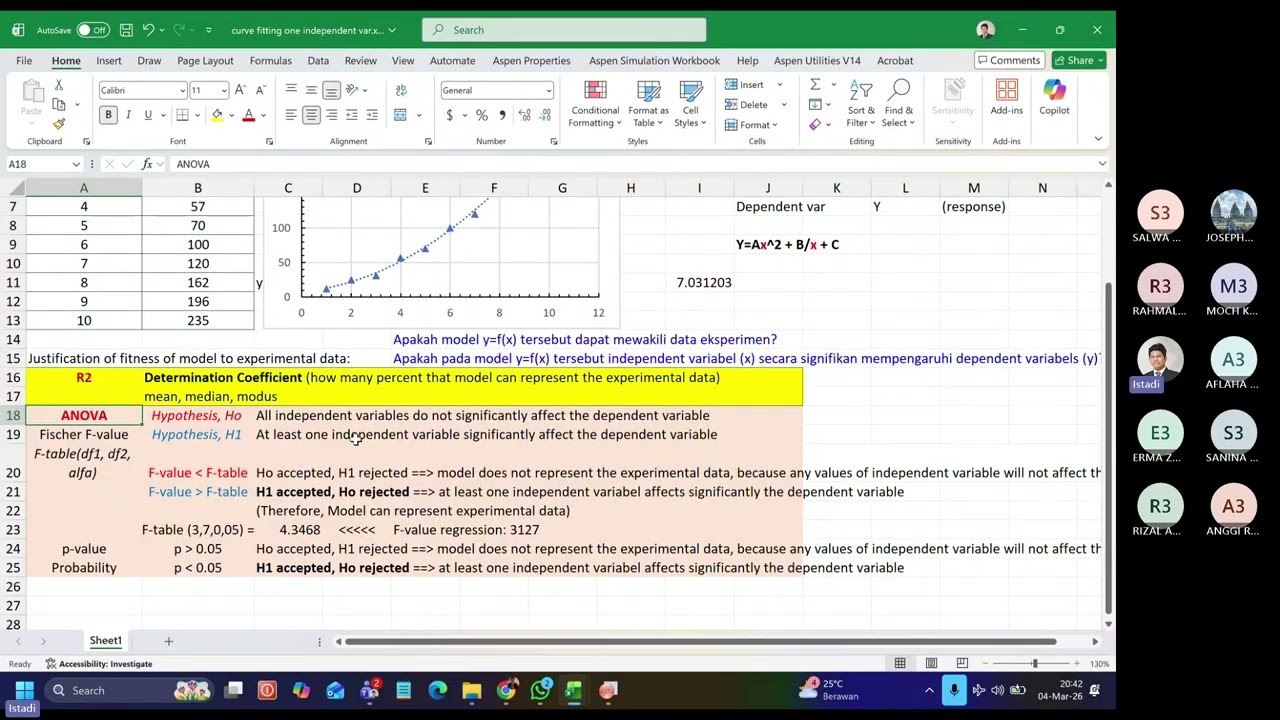Viewport: 1280px width, 720px height.
Task: Click Decrease Indent icon
Action: (x=352, y=115)
